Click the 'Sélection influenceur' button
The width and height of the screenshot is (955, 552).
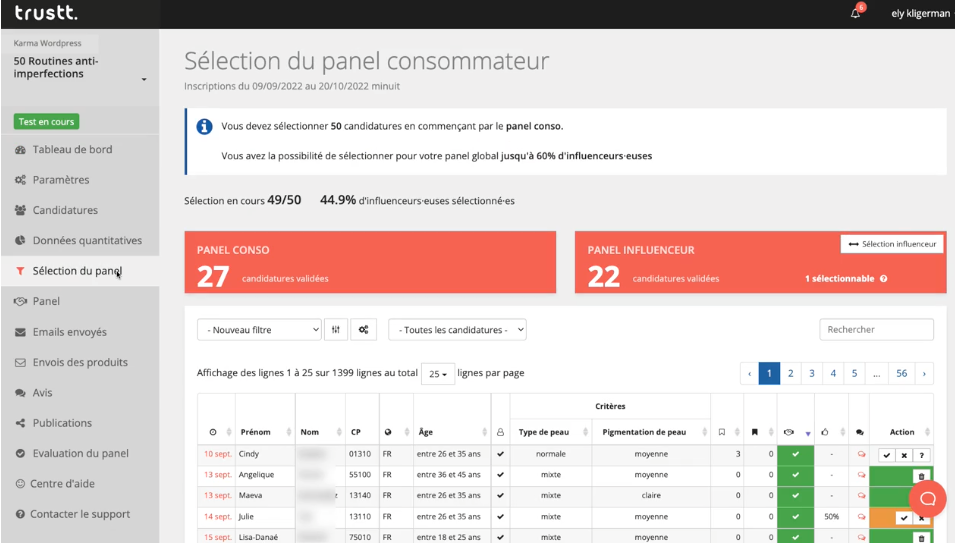pos(892,244)
